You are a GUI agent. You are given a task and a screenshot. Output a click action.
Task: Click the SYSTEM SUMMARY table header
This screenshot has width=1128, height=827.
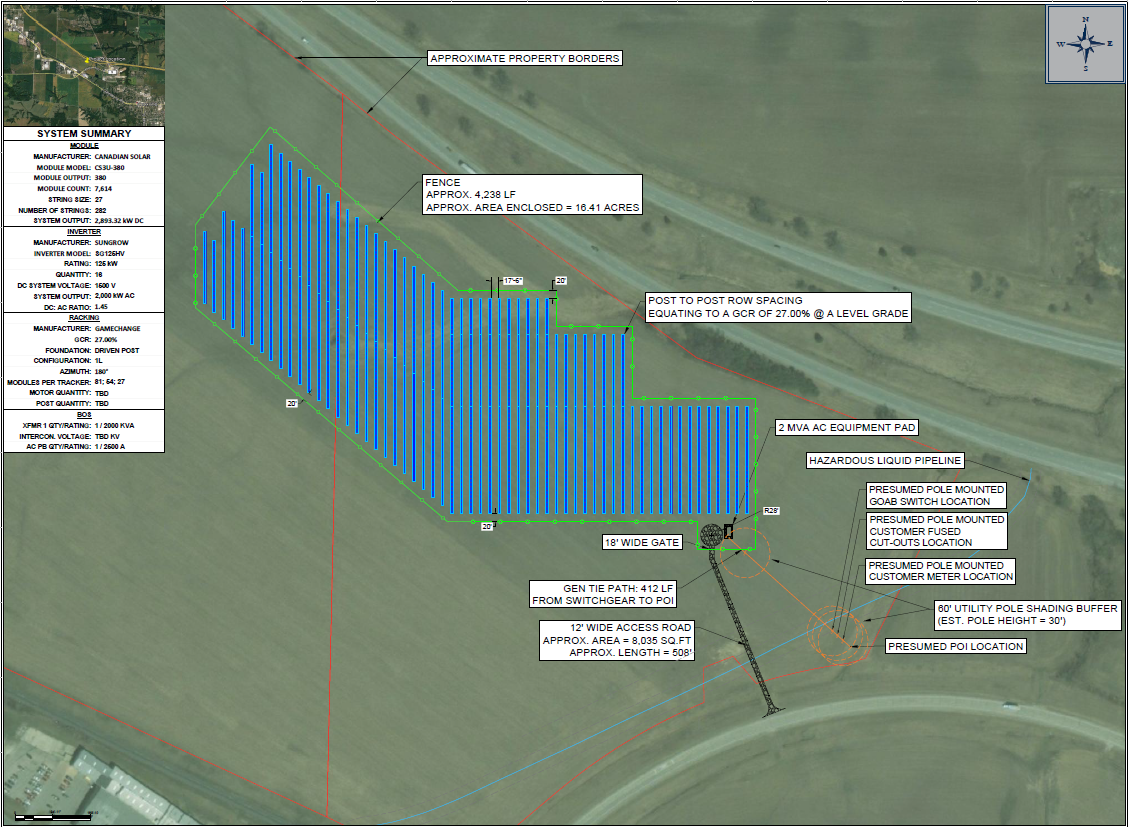tap(83, 133)
